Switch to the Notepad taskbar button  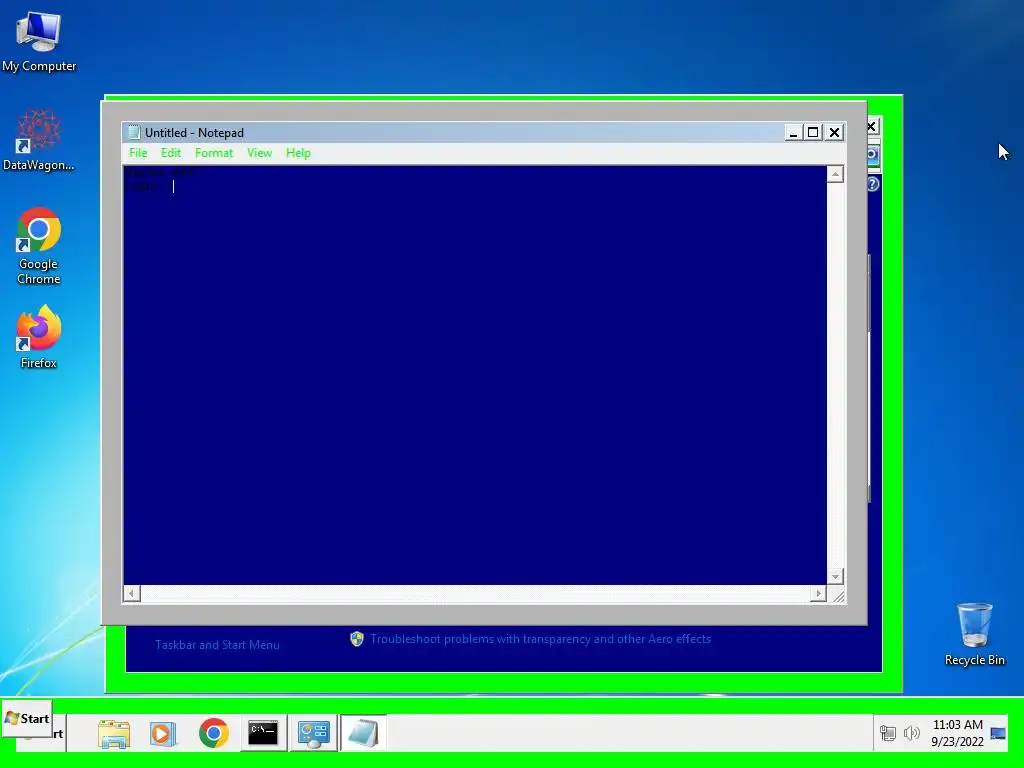[x=363, y=733]
